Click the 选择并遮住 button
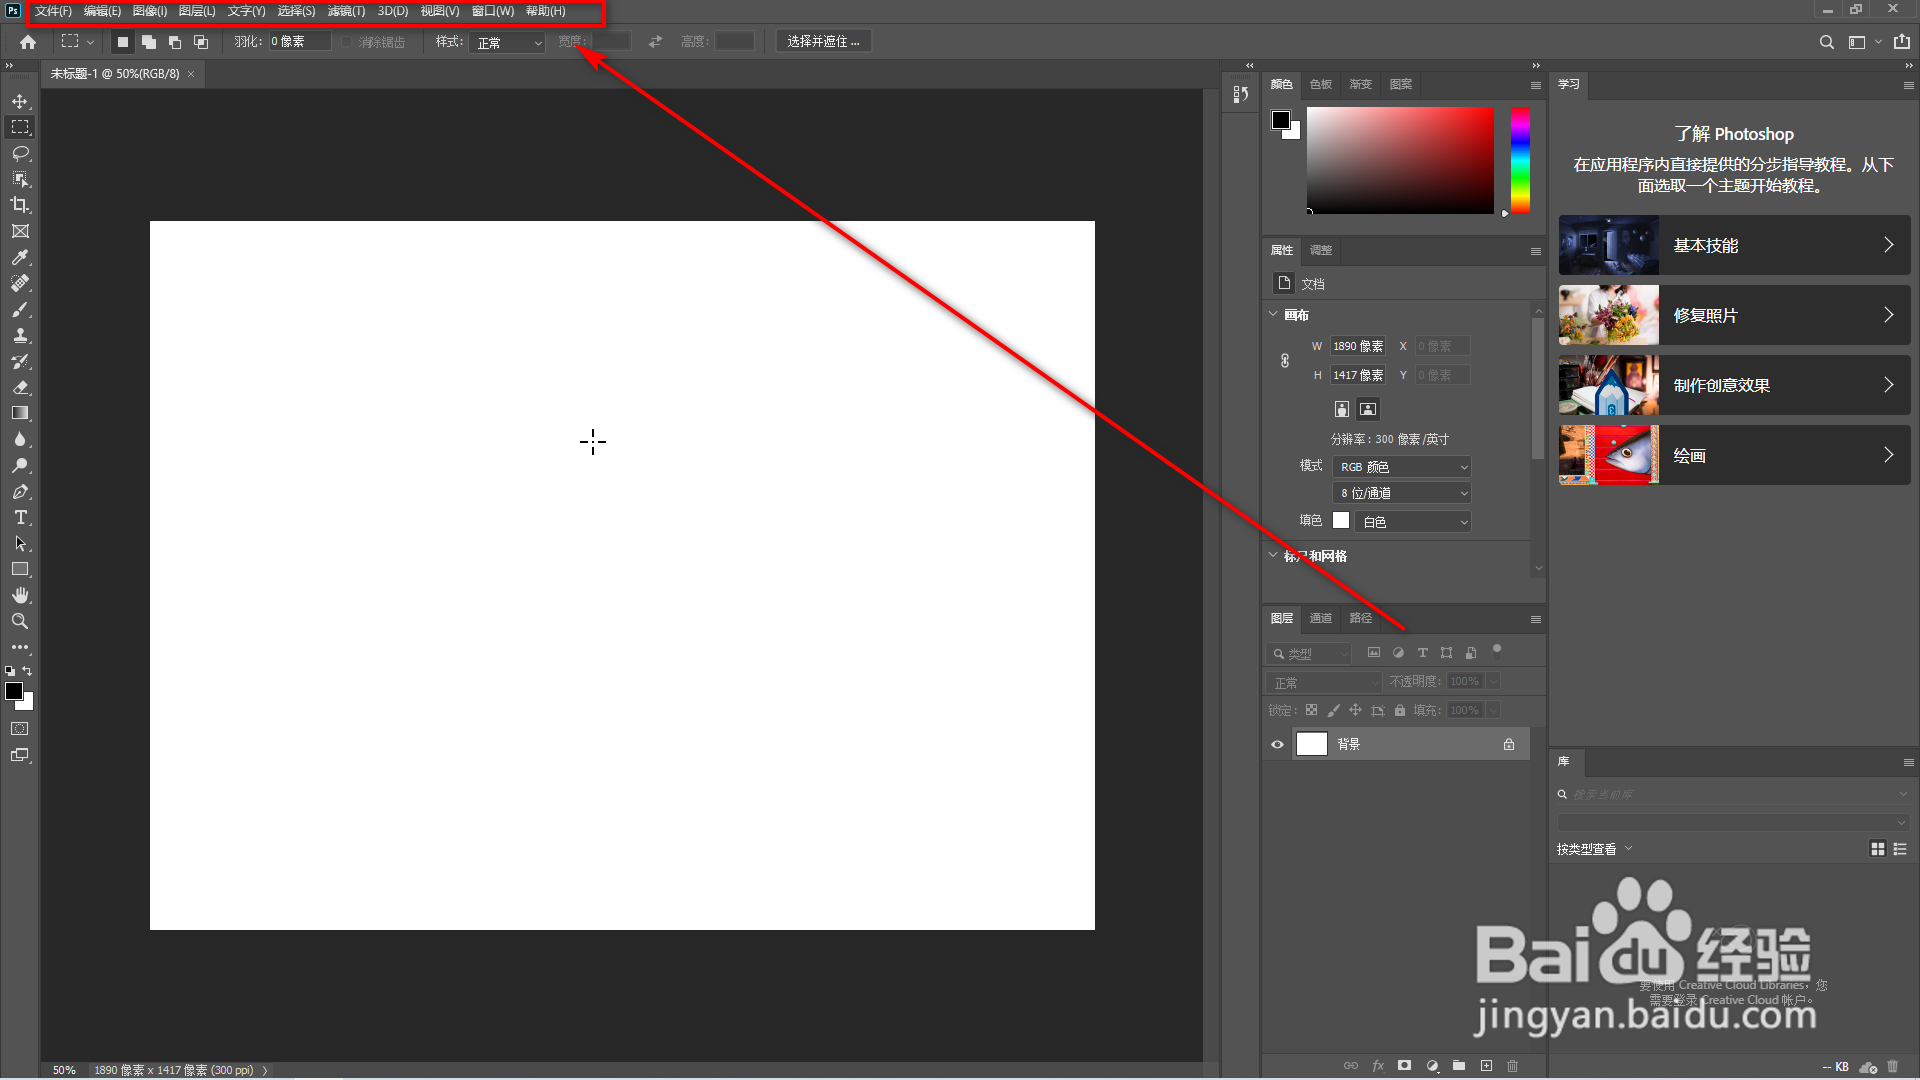Screen dimensions: 1920x1080 (823, 41)
